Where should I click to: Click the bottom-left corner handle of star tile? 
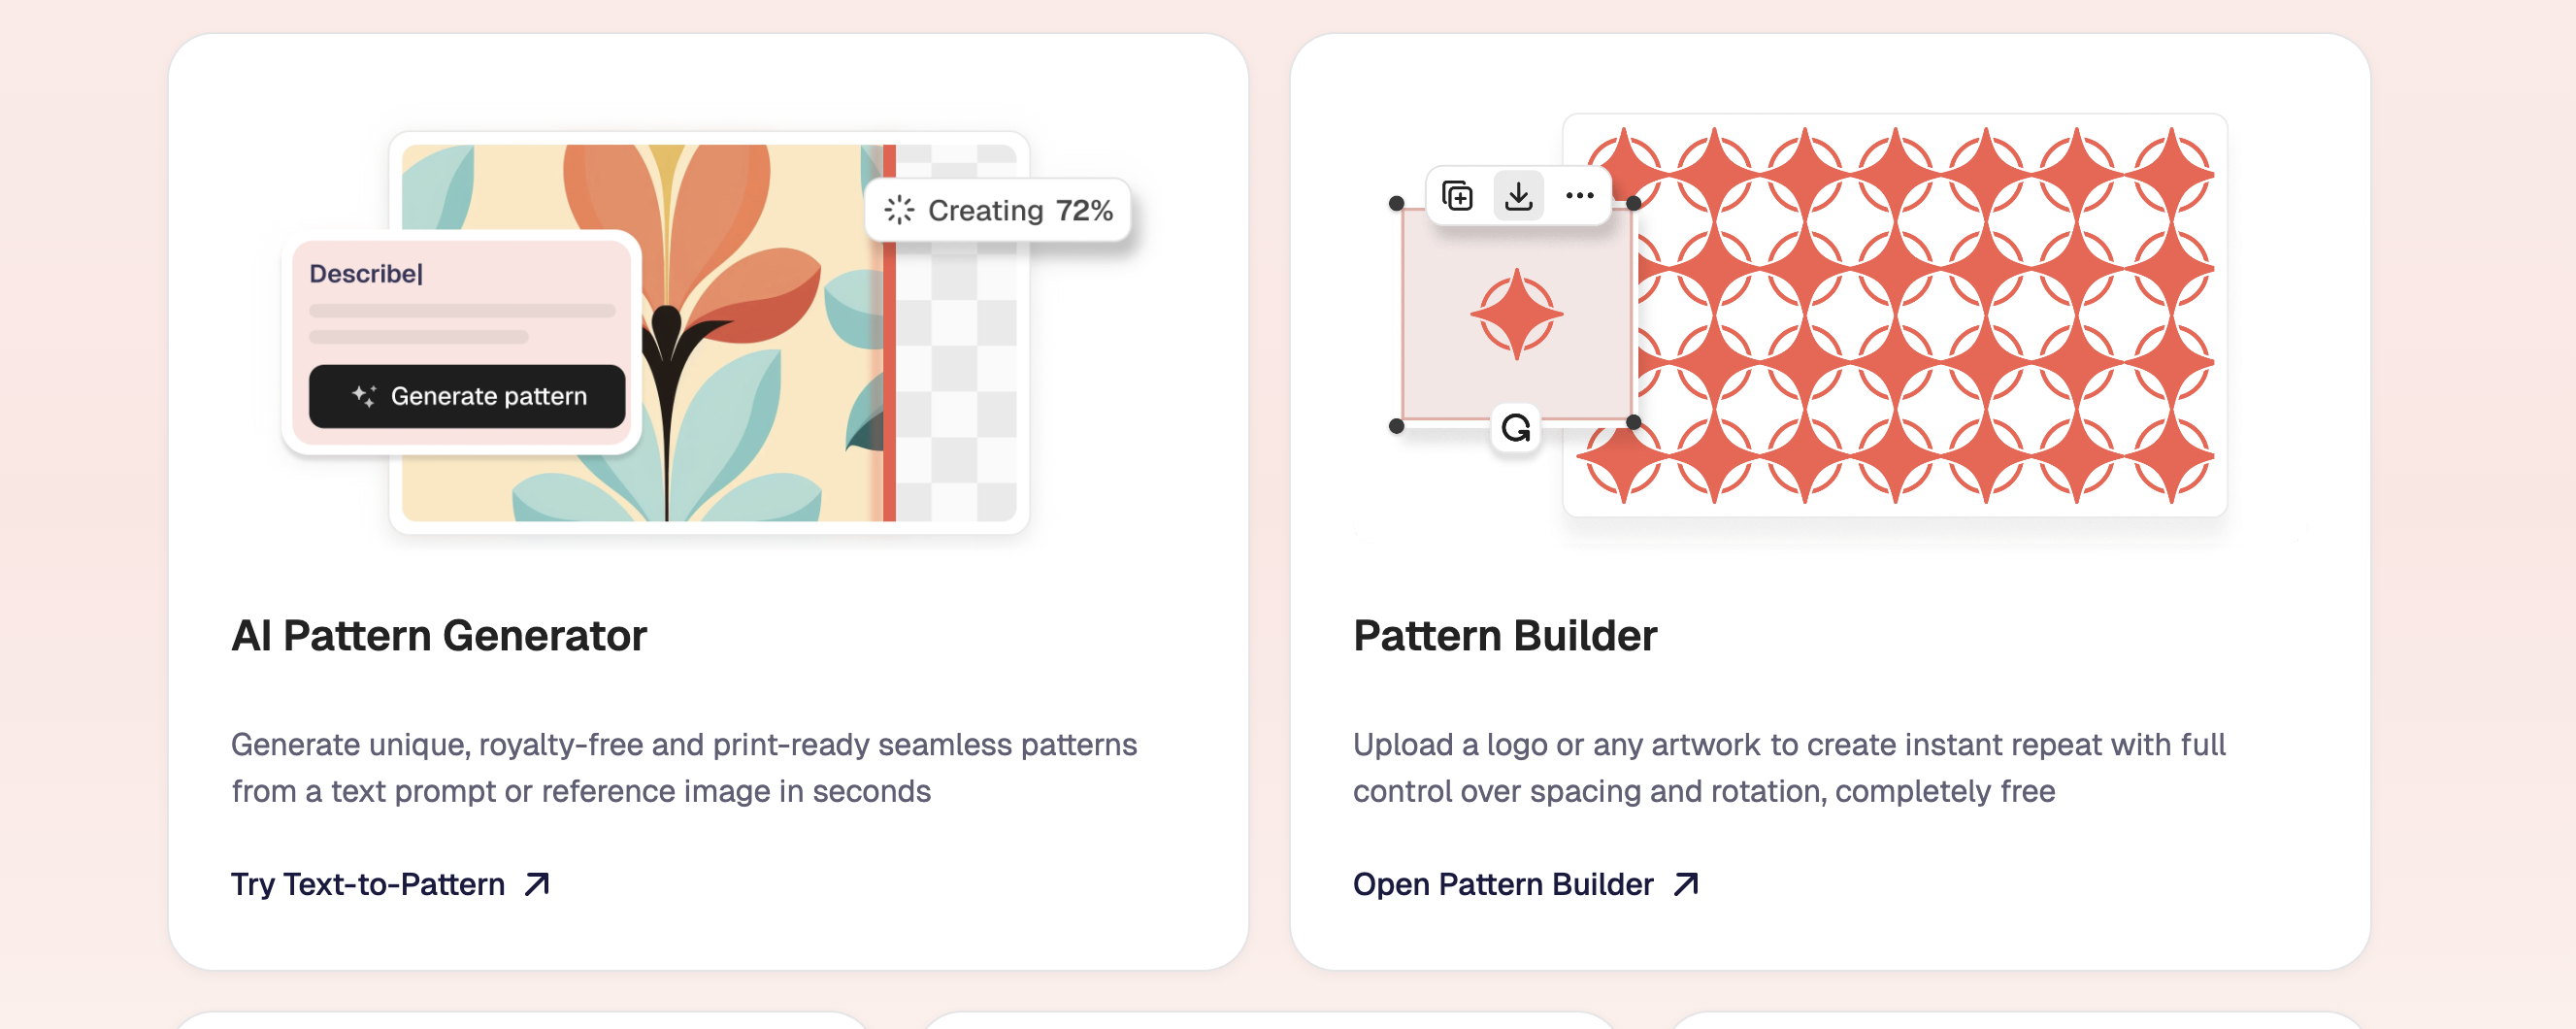coord(1397,426)
